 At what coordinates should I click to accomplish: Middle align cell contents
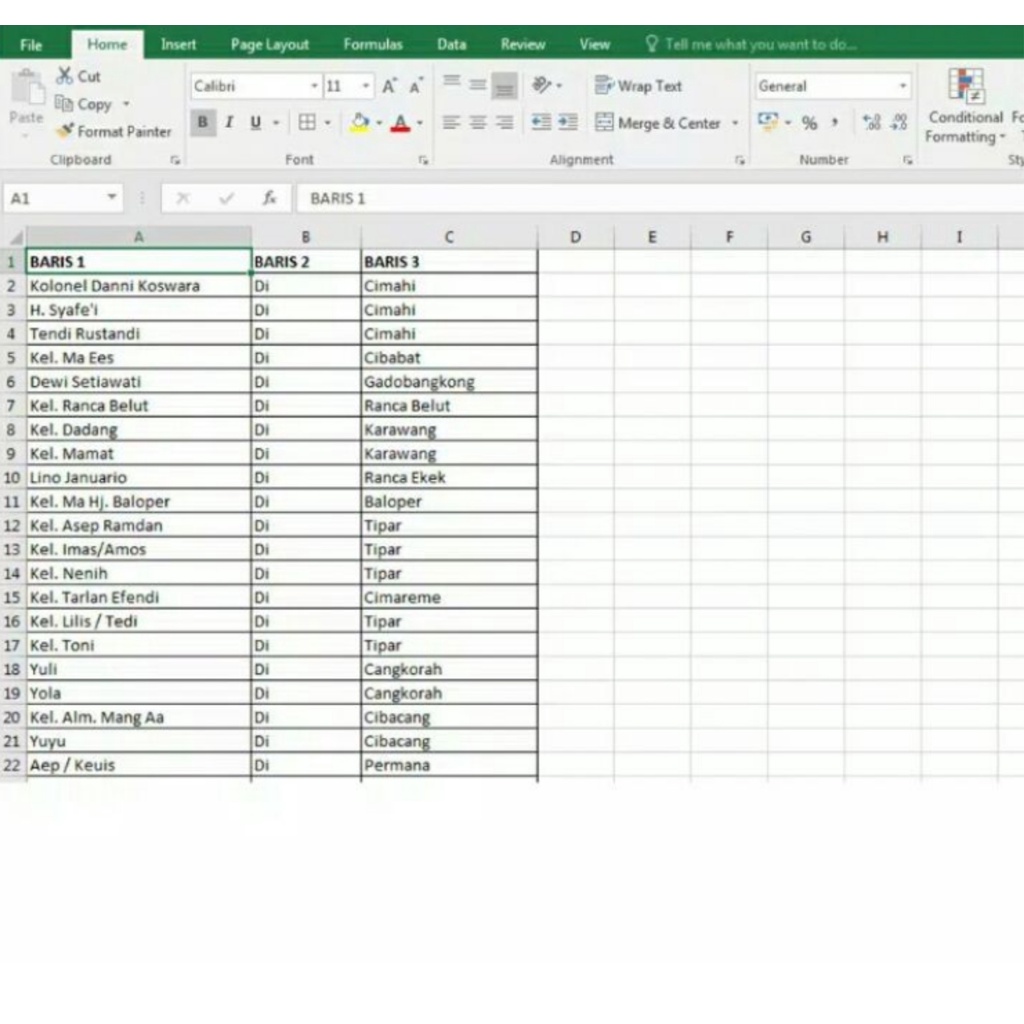pos(478,84)
